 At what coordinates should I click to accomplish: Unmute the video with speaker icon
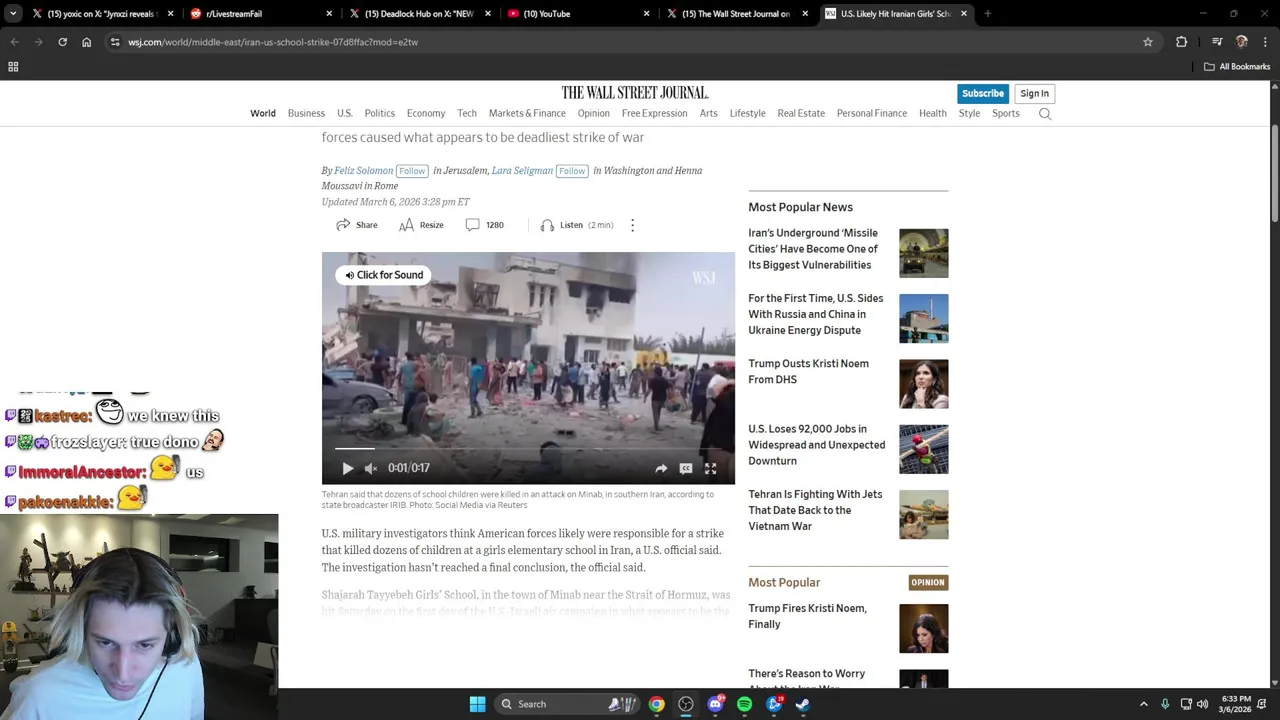pyautogui.click(x=371, y=468)
